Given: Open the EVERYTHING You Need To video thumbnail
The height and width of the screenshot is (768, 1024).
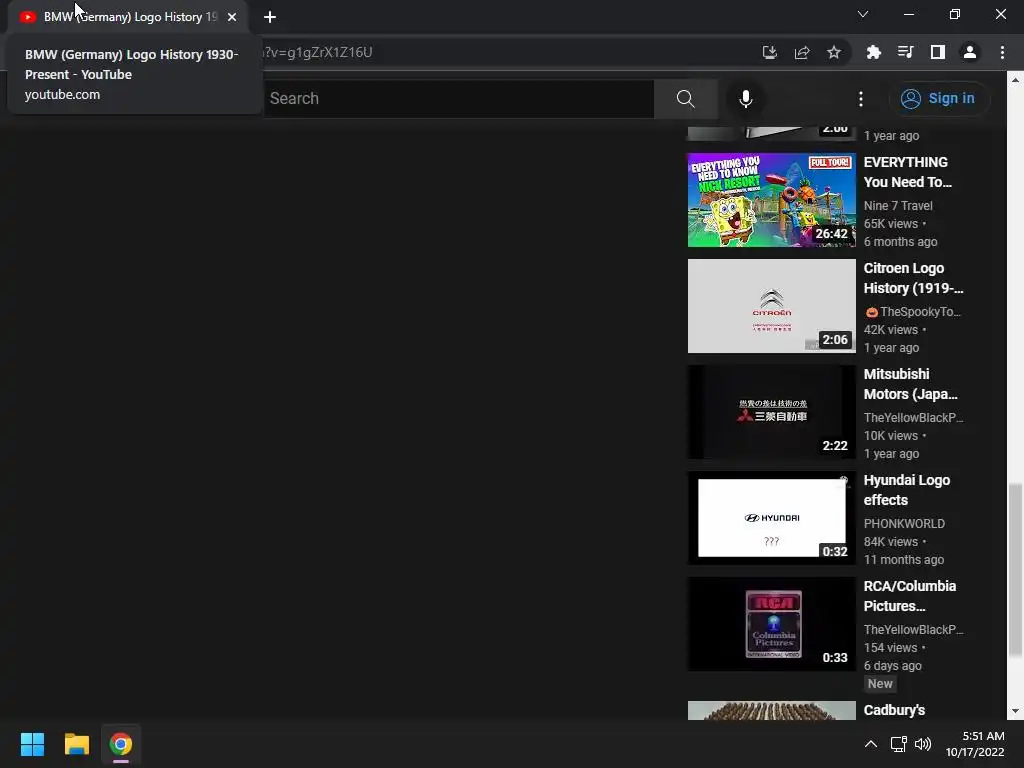Looking at the screenshot, I should pos(771,200).
